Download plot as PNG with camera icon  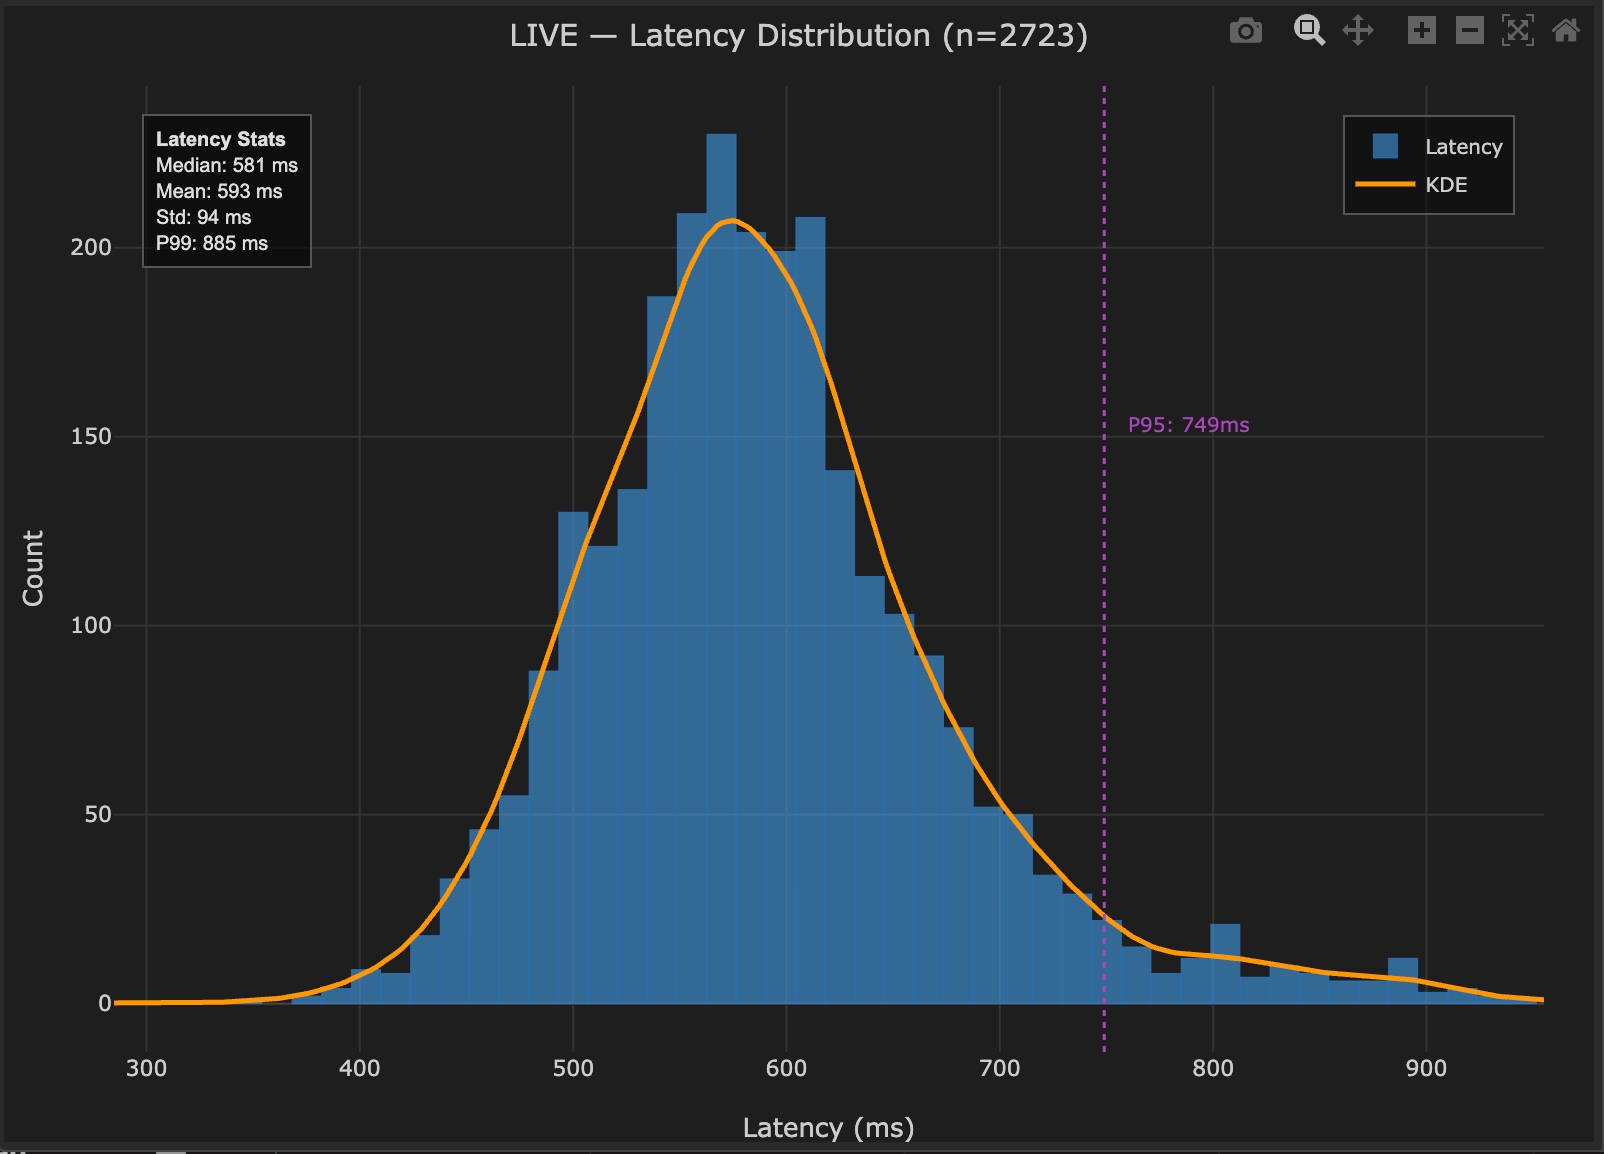coord(1244,31)
